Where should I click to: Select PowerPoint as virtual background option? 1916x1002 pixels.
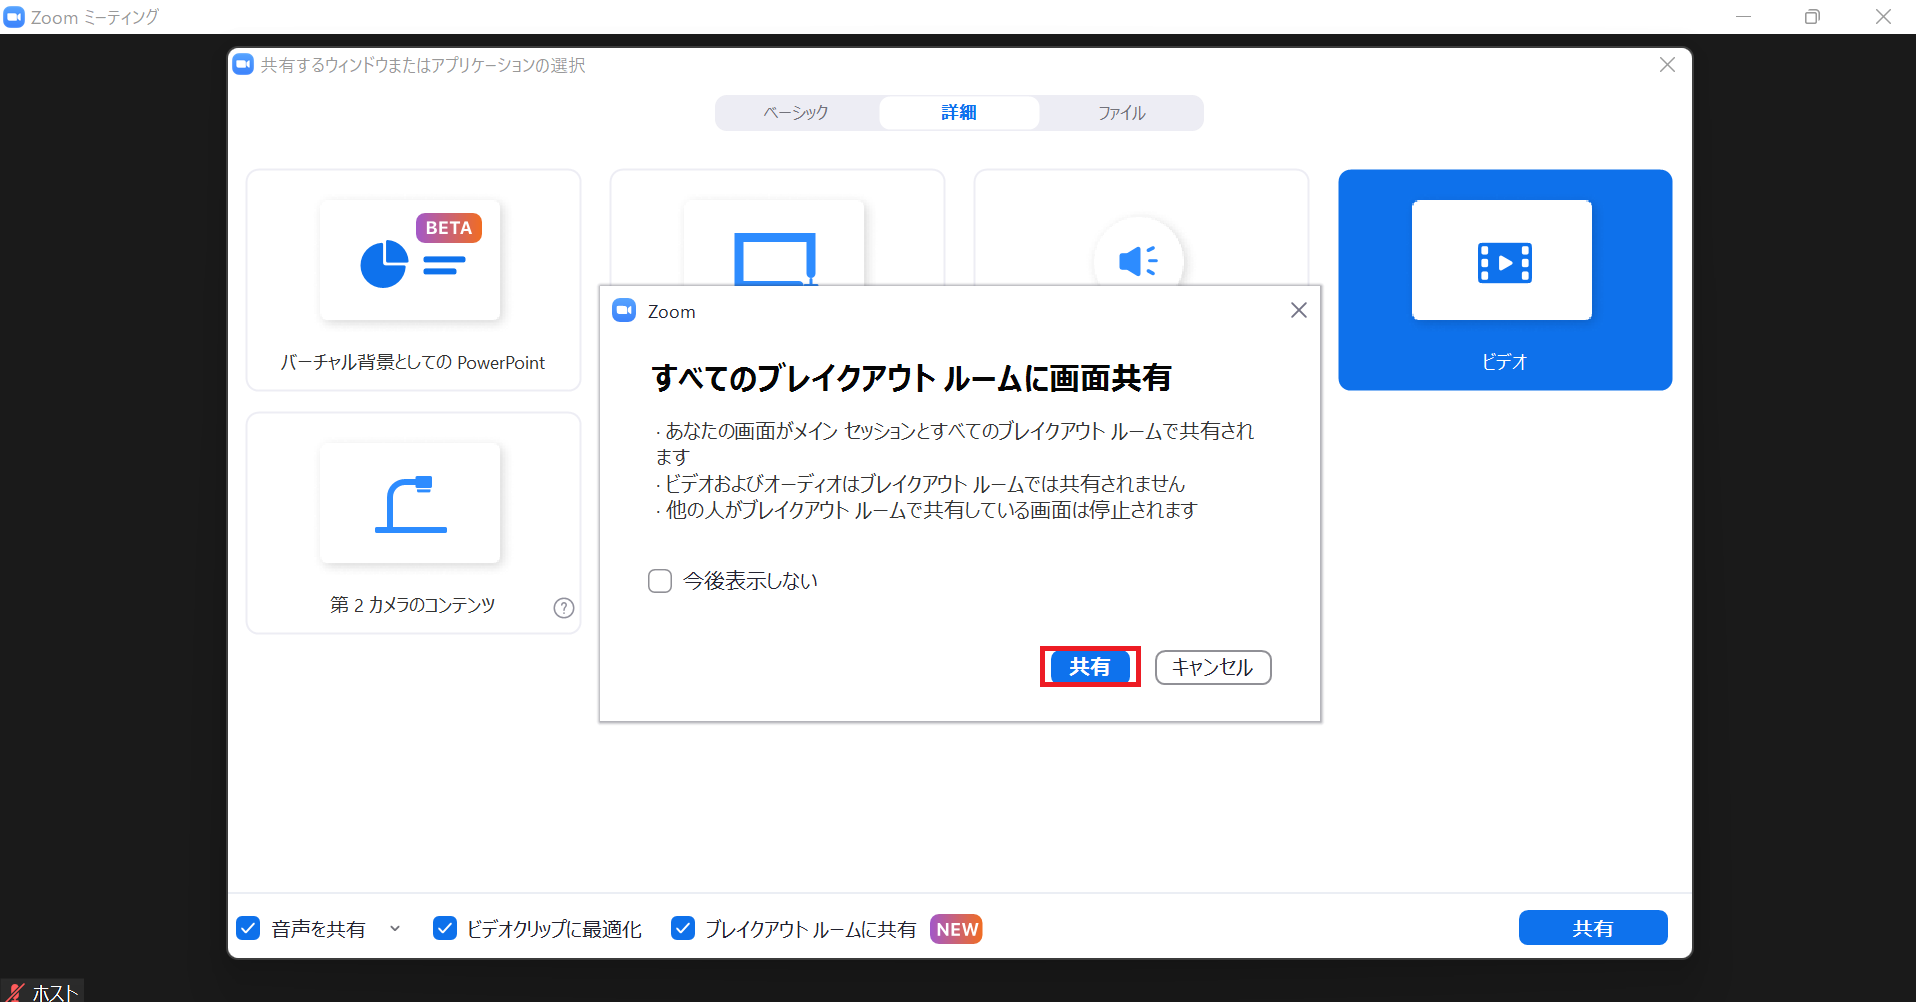click(x=412, y=280)
